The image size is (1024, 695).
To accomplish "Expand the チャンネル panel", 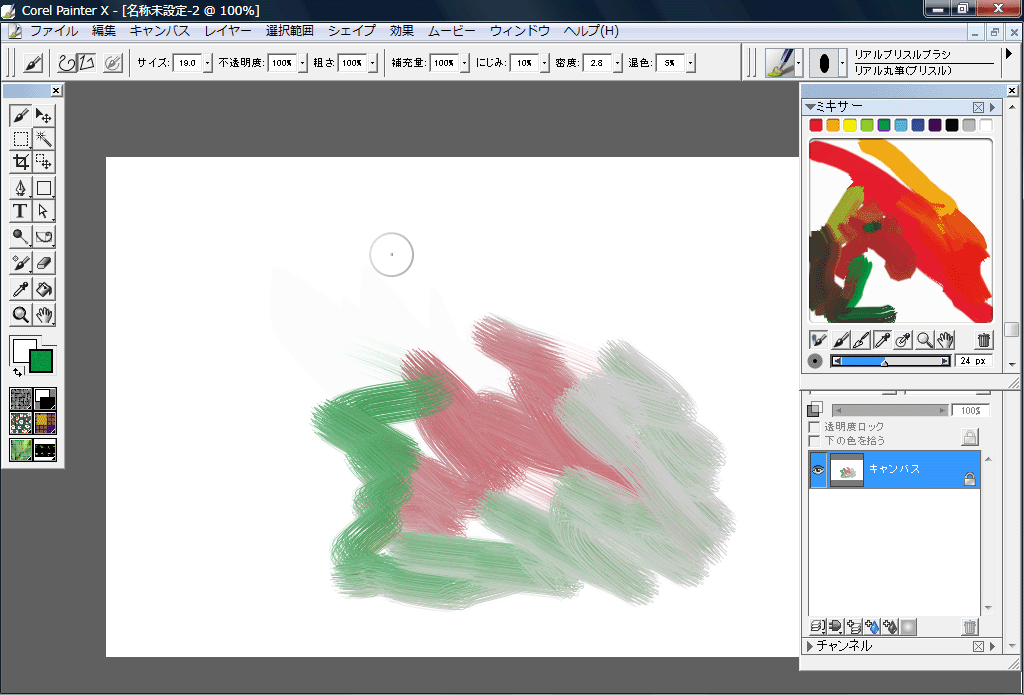I will coord(810,646).
